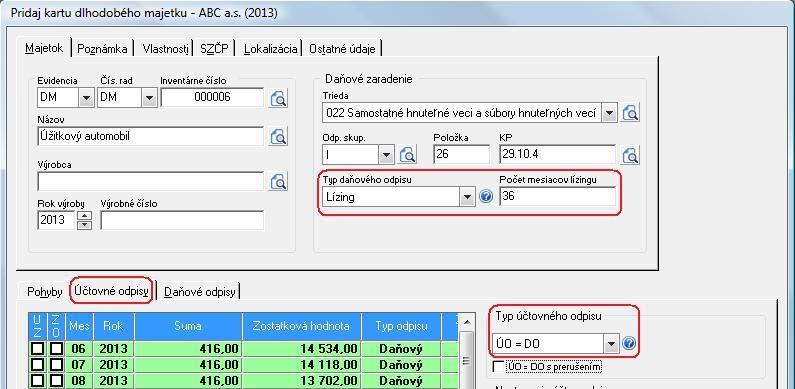The width and height of the screenshot is (795, 389).
Task: Click the Výrobné číslo input field
Action: [x=182, y=220]
